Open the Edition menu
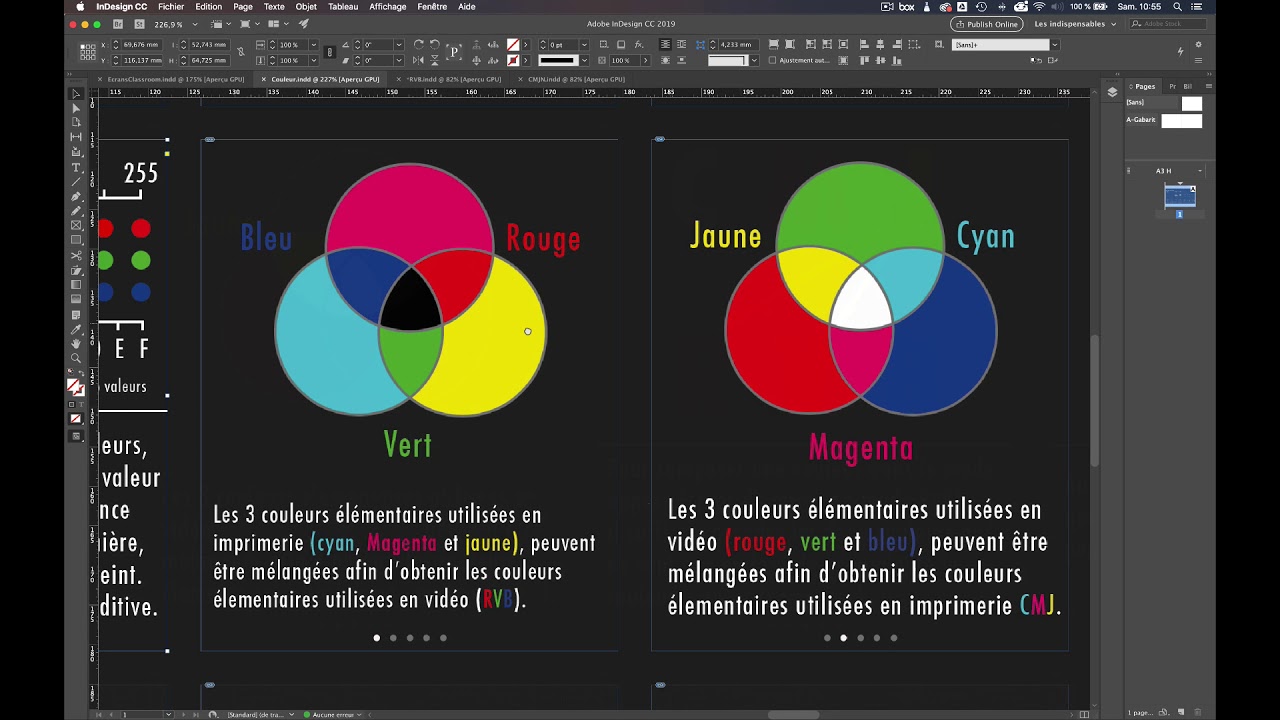The width and height of the screenshot is (1280, 720). pyautogui.click(x=208, y=6)
